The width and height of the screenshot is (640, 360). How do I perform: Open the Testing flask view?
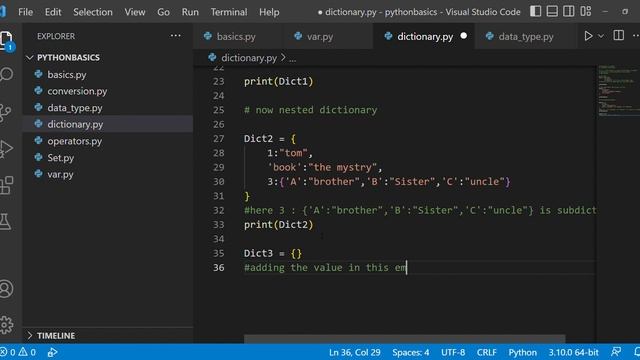(x=6, y=222)
